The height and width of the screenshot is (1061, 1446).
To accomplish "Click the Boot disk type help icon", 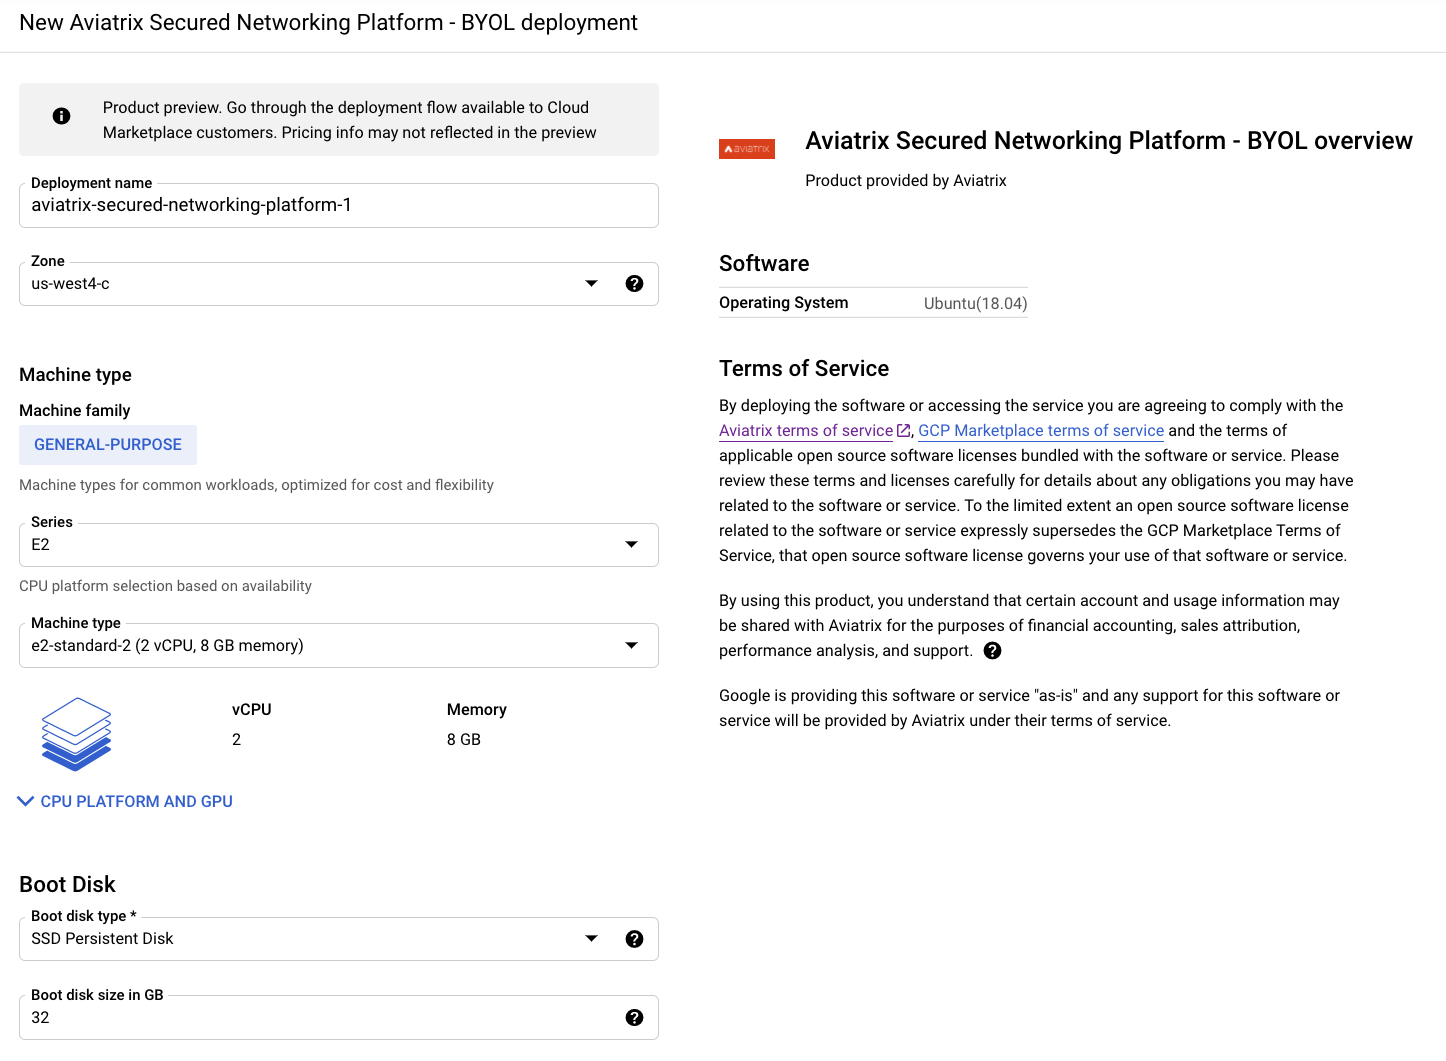I will (635, 938).
